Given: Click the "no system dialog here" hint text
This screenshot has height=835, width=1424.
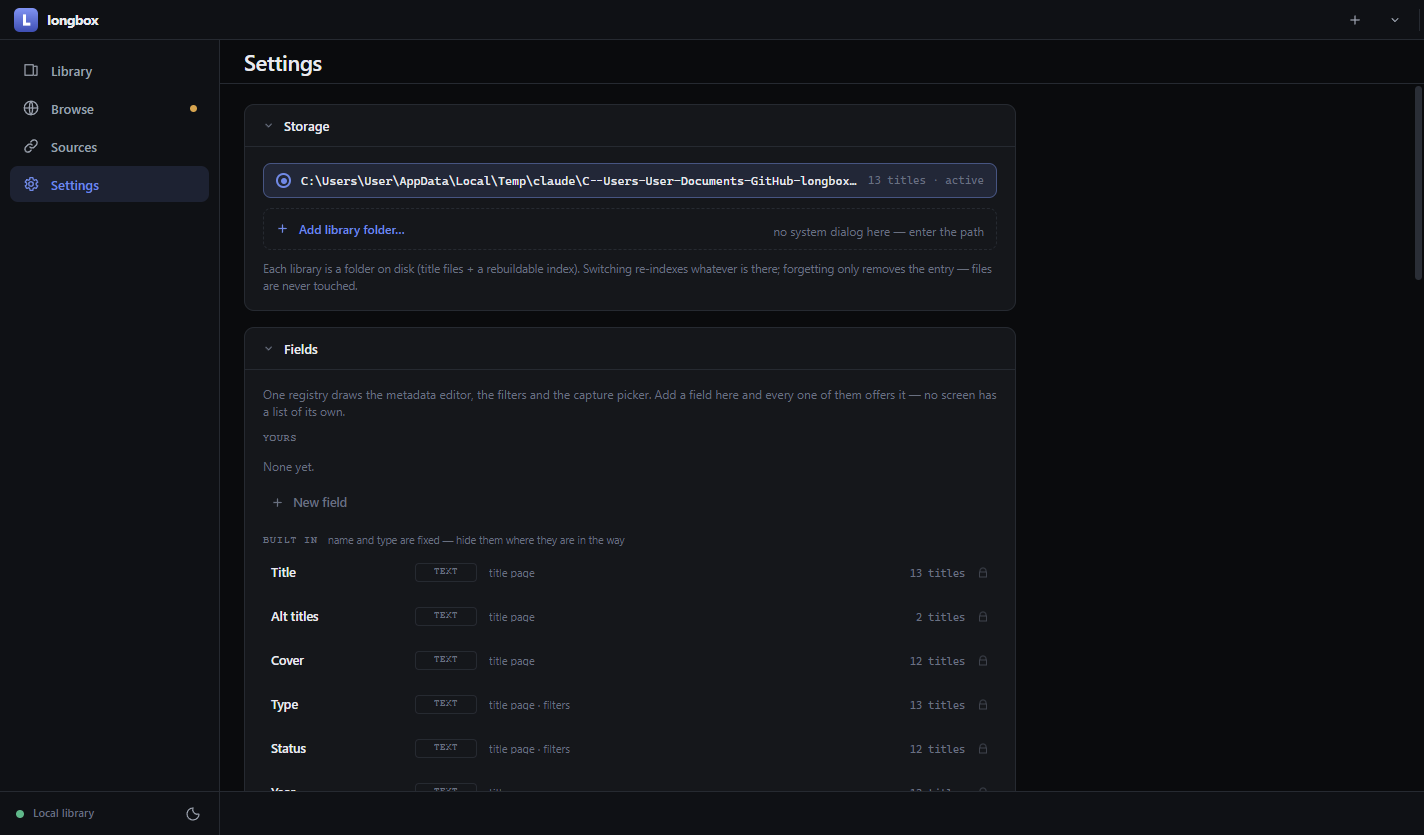Looking at the screenshot, I should (x=879, y=232).
